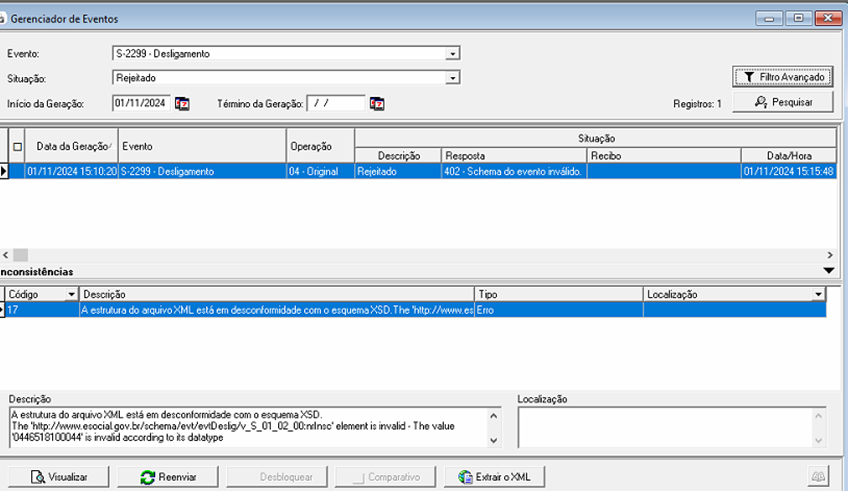Open the Filtro Avançado filter

pos(783,76)
